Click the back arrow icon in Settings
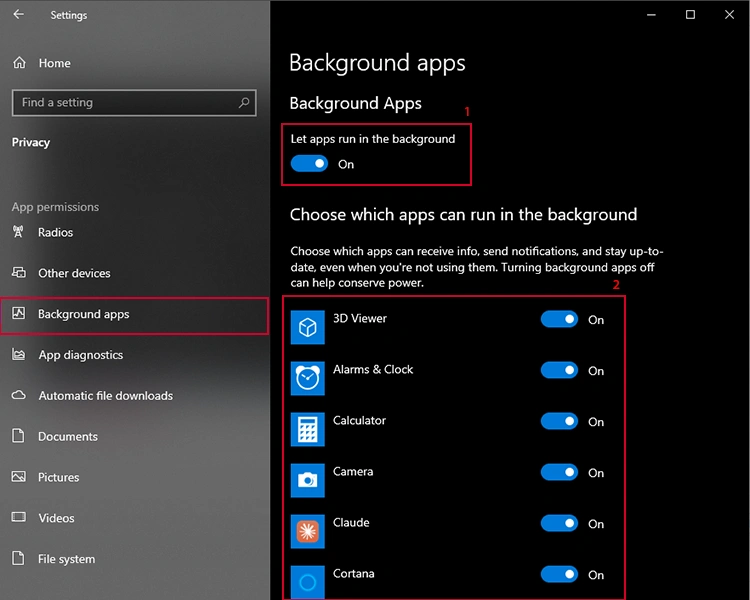The width and height of the screenshot is (750, 600). (x=19, y=14)
